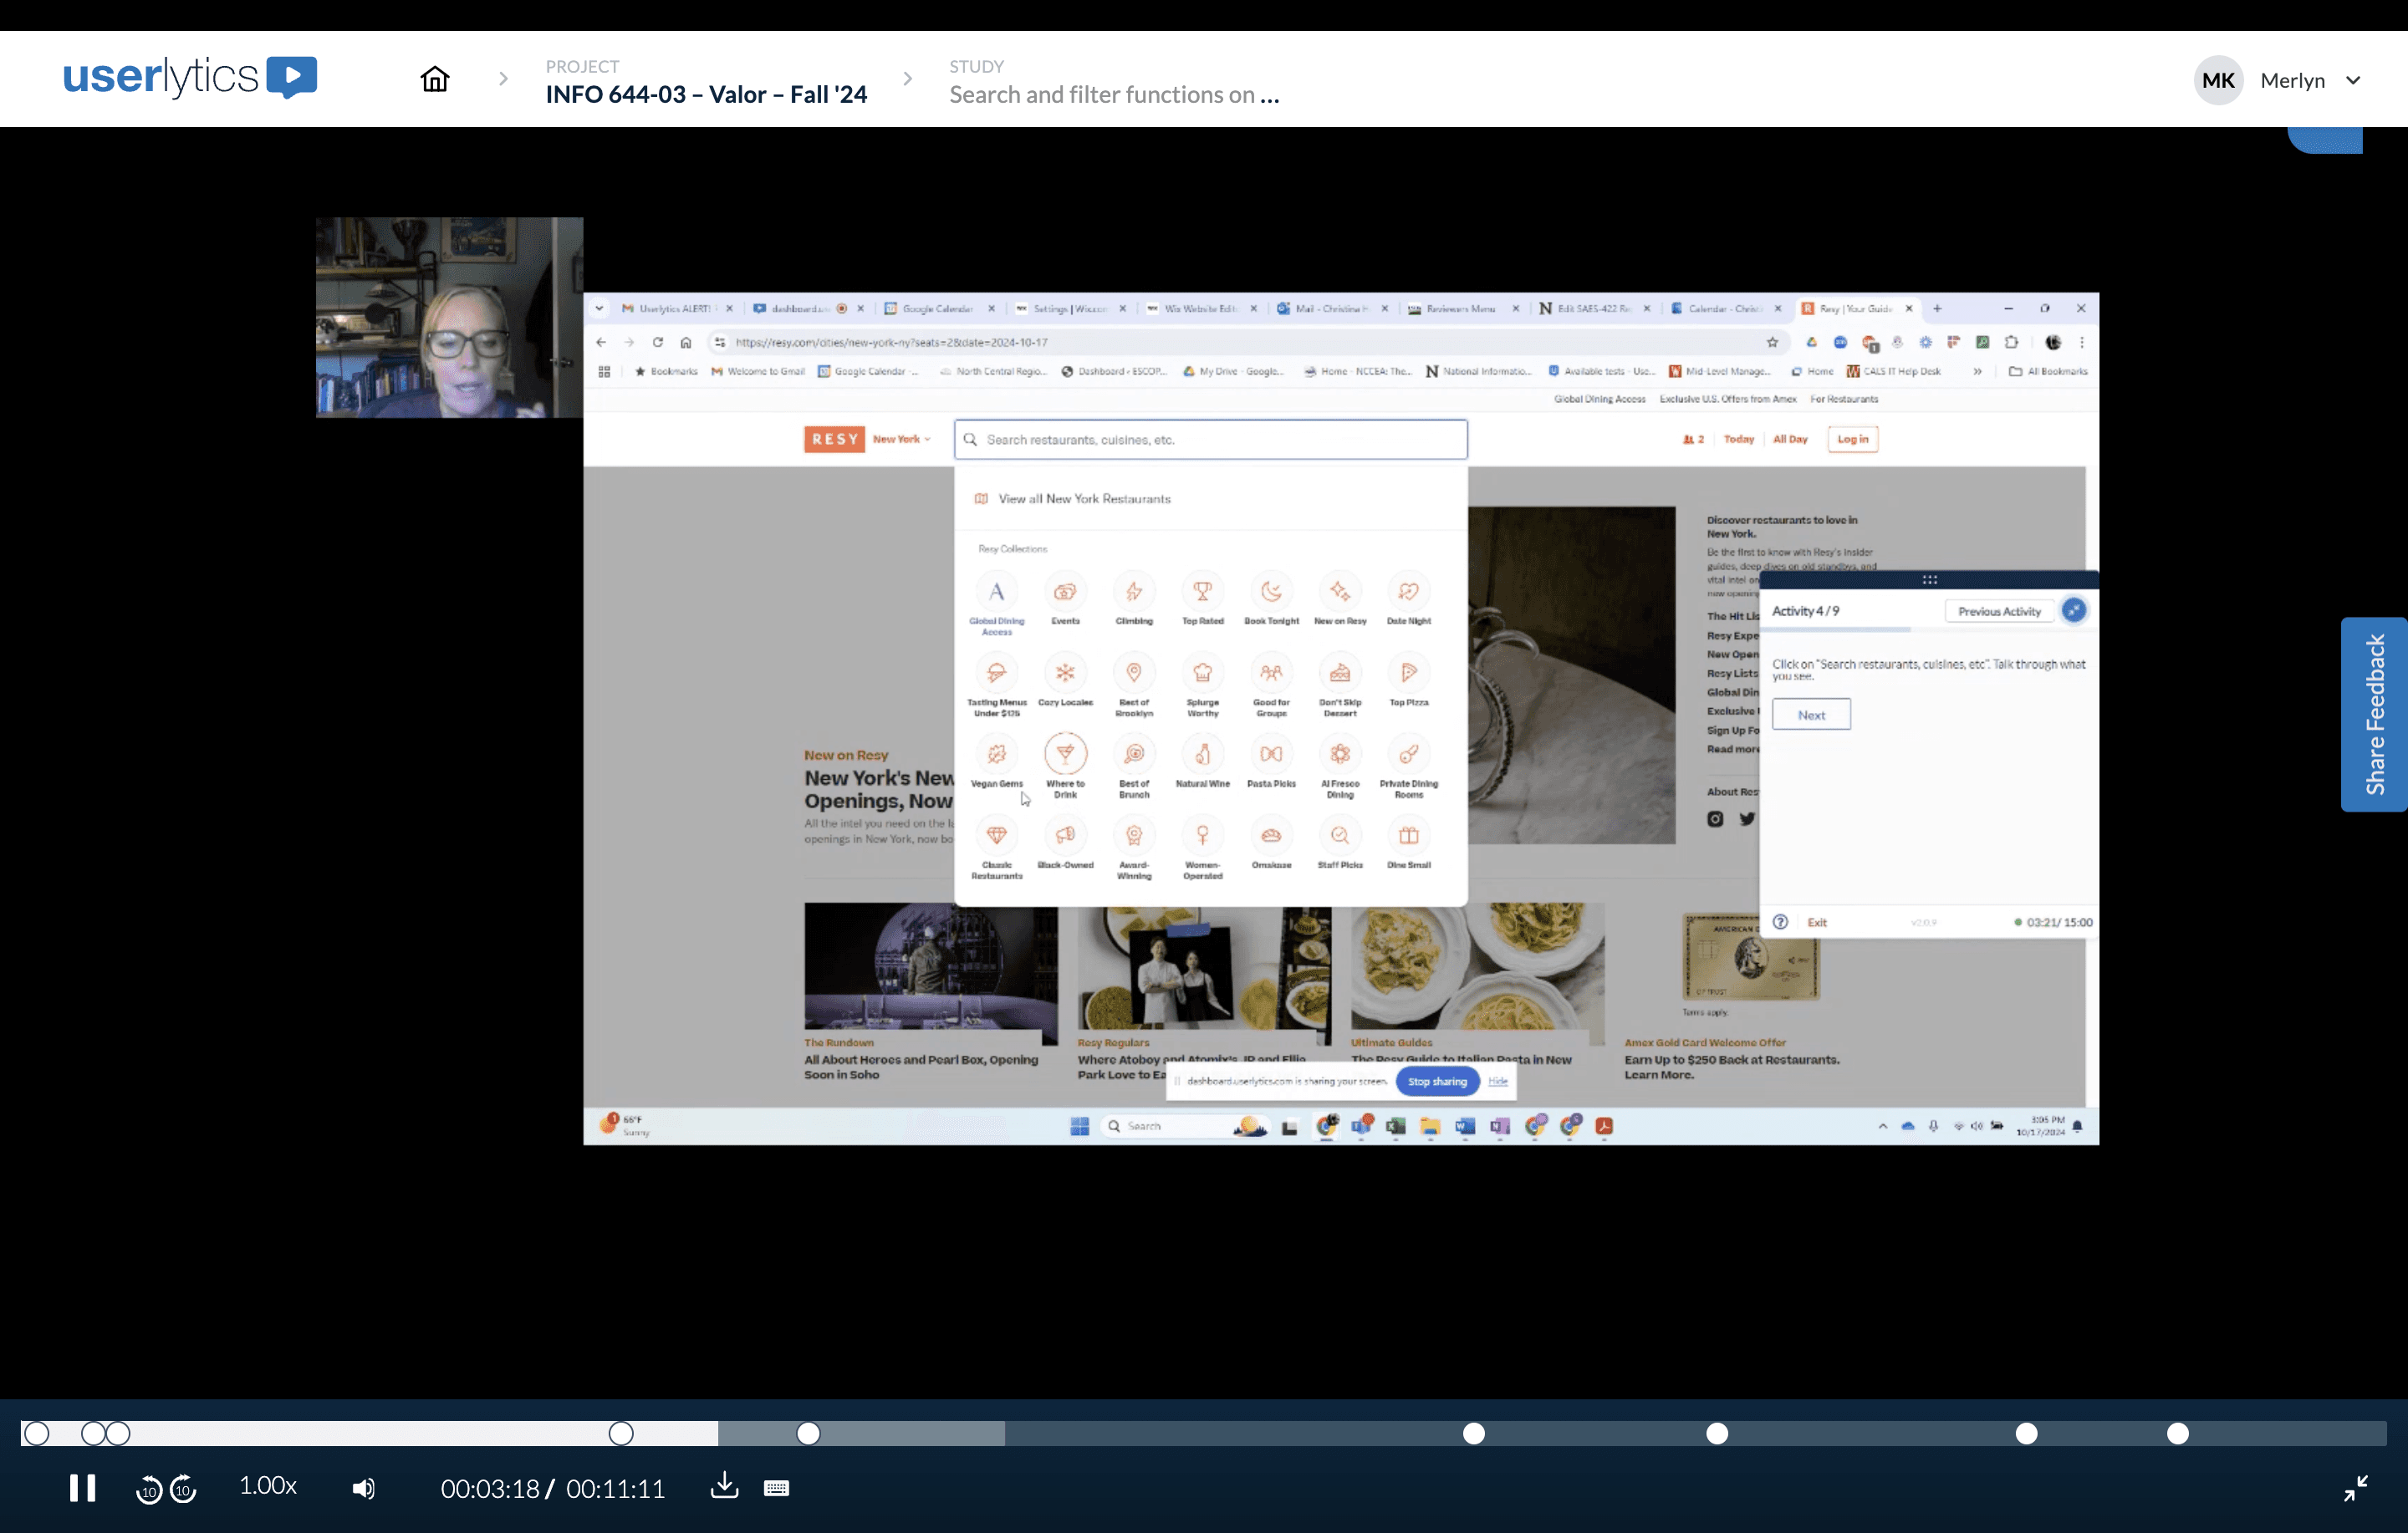
Task: Mute the video volume
Action: coord(364,1489)
